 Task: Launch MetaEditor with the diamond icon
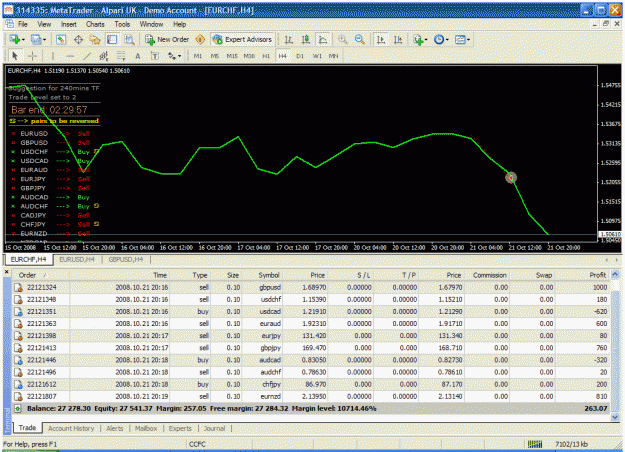[x=200, y=39]
